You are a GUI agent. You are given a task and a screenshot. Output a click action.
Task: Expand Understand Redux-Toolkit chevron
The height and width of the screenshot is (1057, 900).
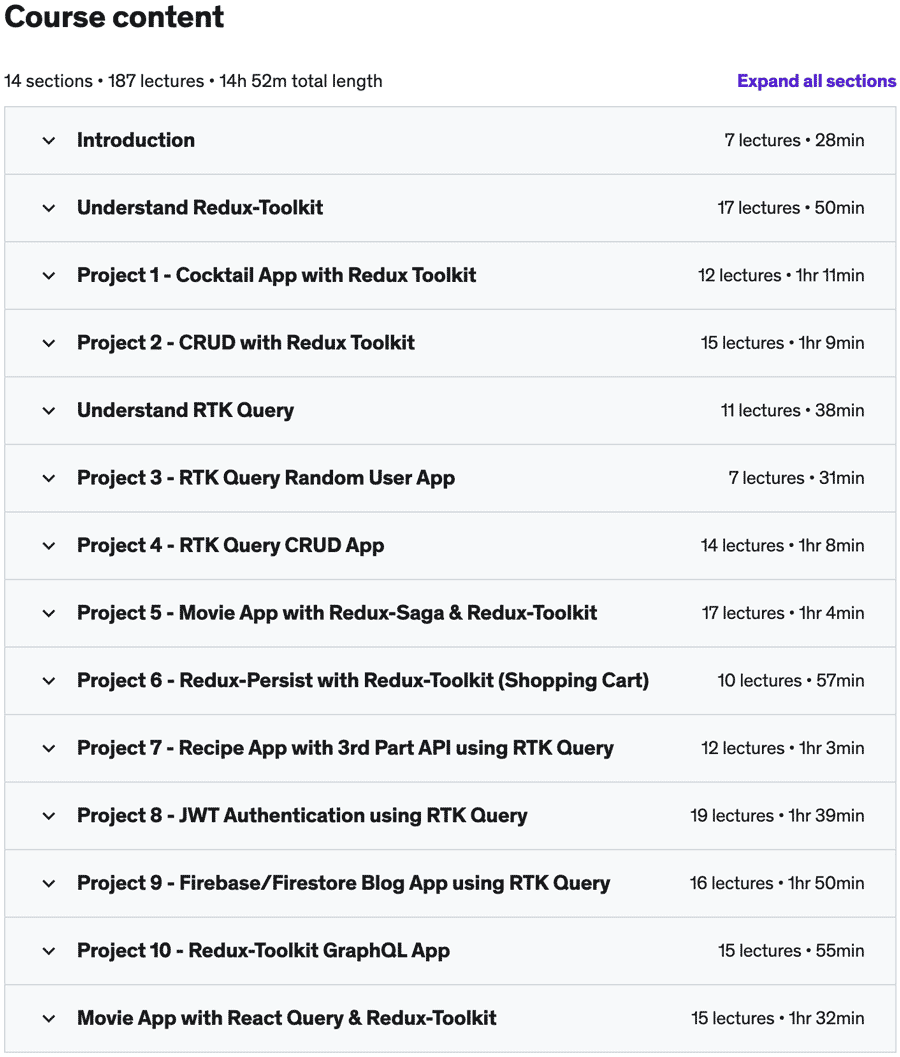pos(49,208)
